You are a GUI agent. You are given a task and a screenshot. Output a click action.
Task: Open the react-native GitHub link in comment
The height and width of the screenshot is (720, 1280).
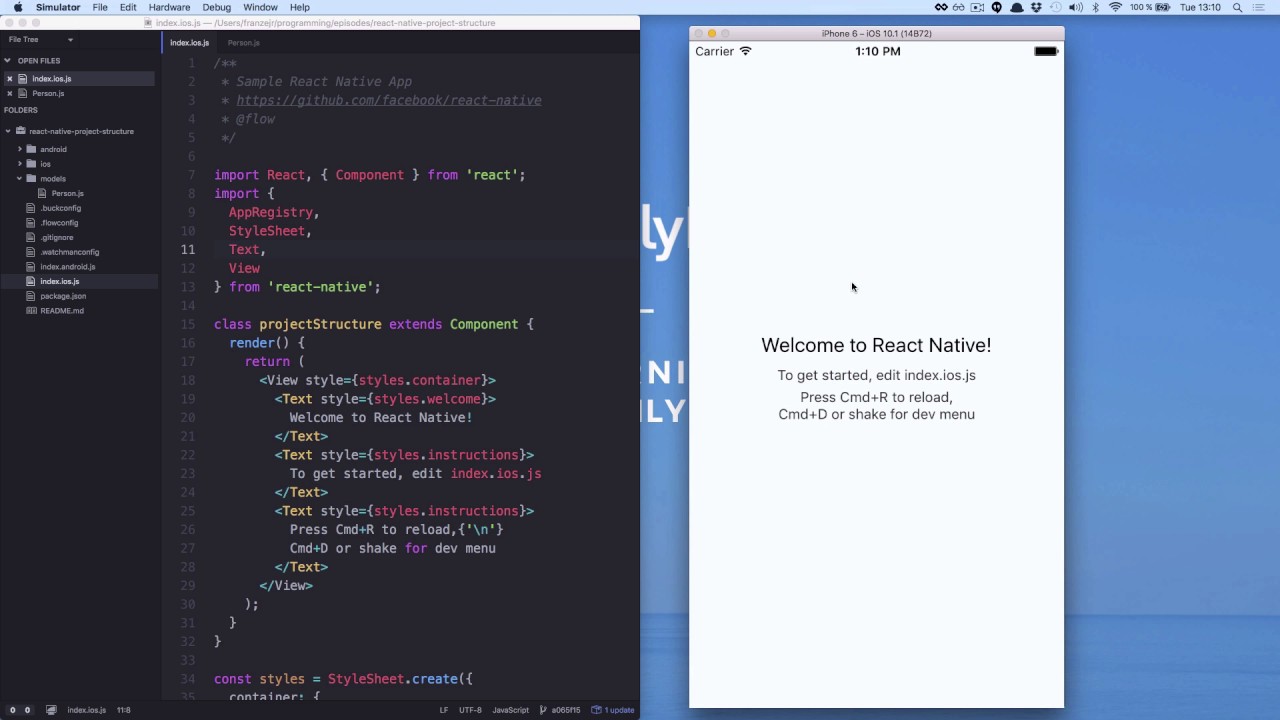pyautogui.click(x=389, y=100)
